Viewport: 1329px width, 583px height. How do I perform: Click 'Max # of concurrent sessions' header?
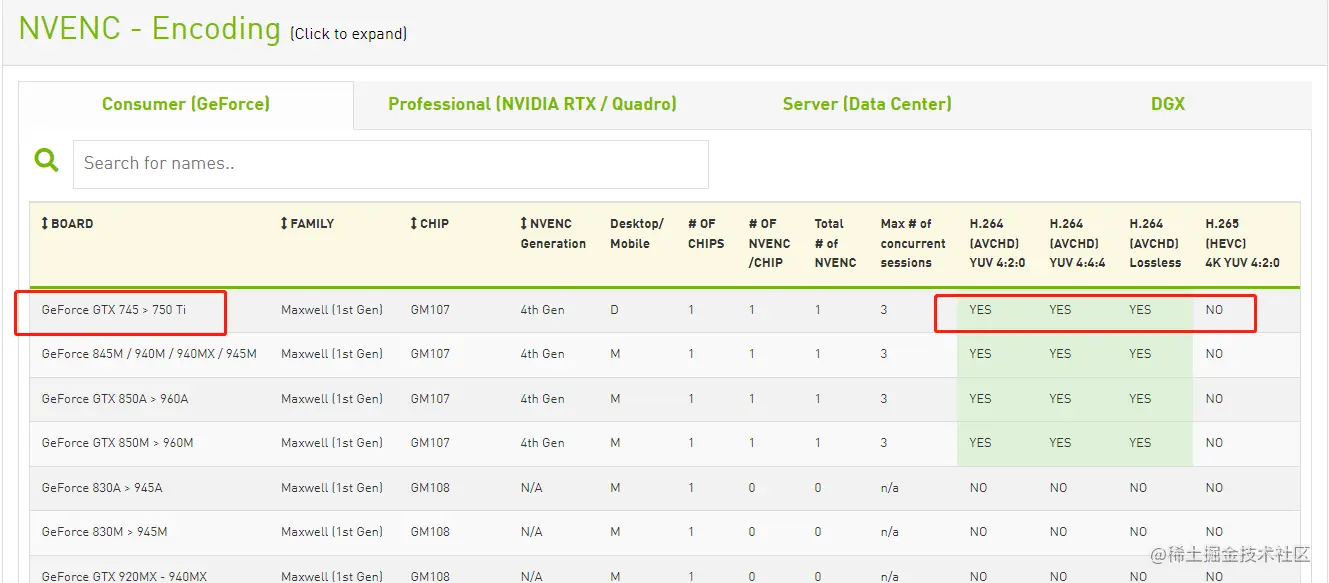pyautogui.click(x=913, y=243)
